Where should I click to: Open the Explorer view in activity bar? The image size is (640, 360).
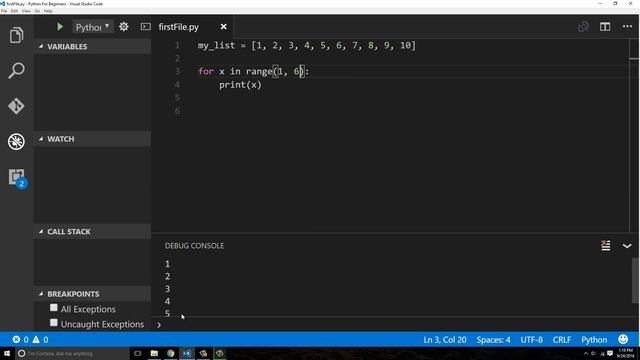pos(16,36)
